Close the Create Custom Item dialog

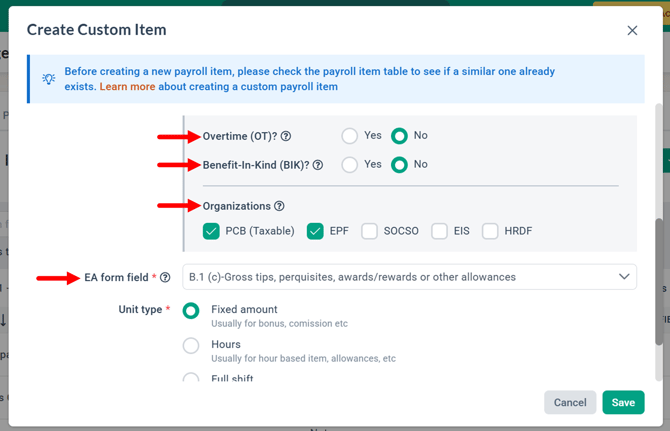click(x=632, y=30)
